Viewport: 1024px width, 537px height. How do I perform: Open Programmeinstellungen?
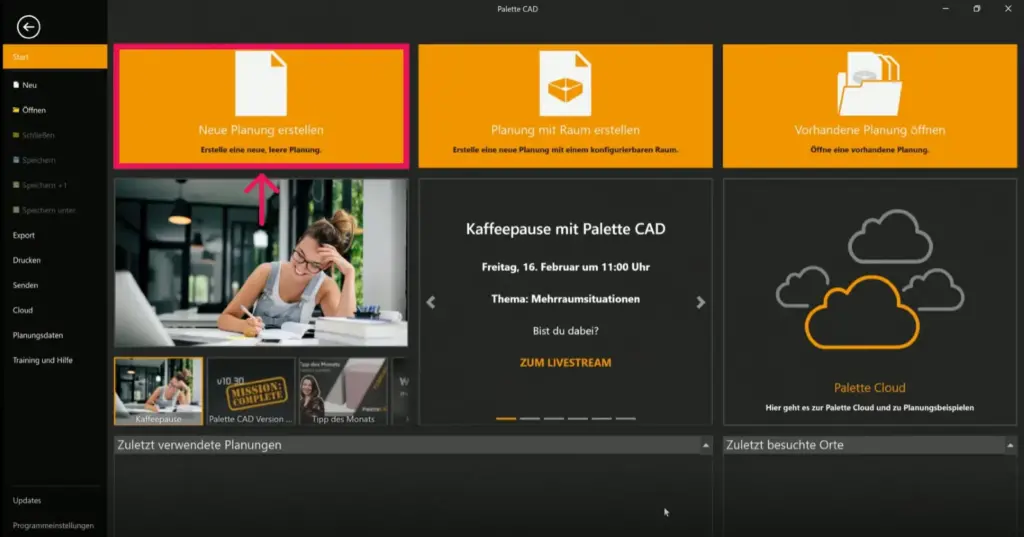pyautogui.click(x=55, y=525)
